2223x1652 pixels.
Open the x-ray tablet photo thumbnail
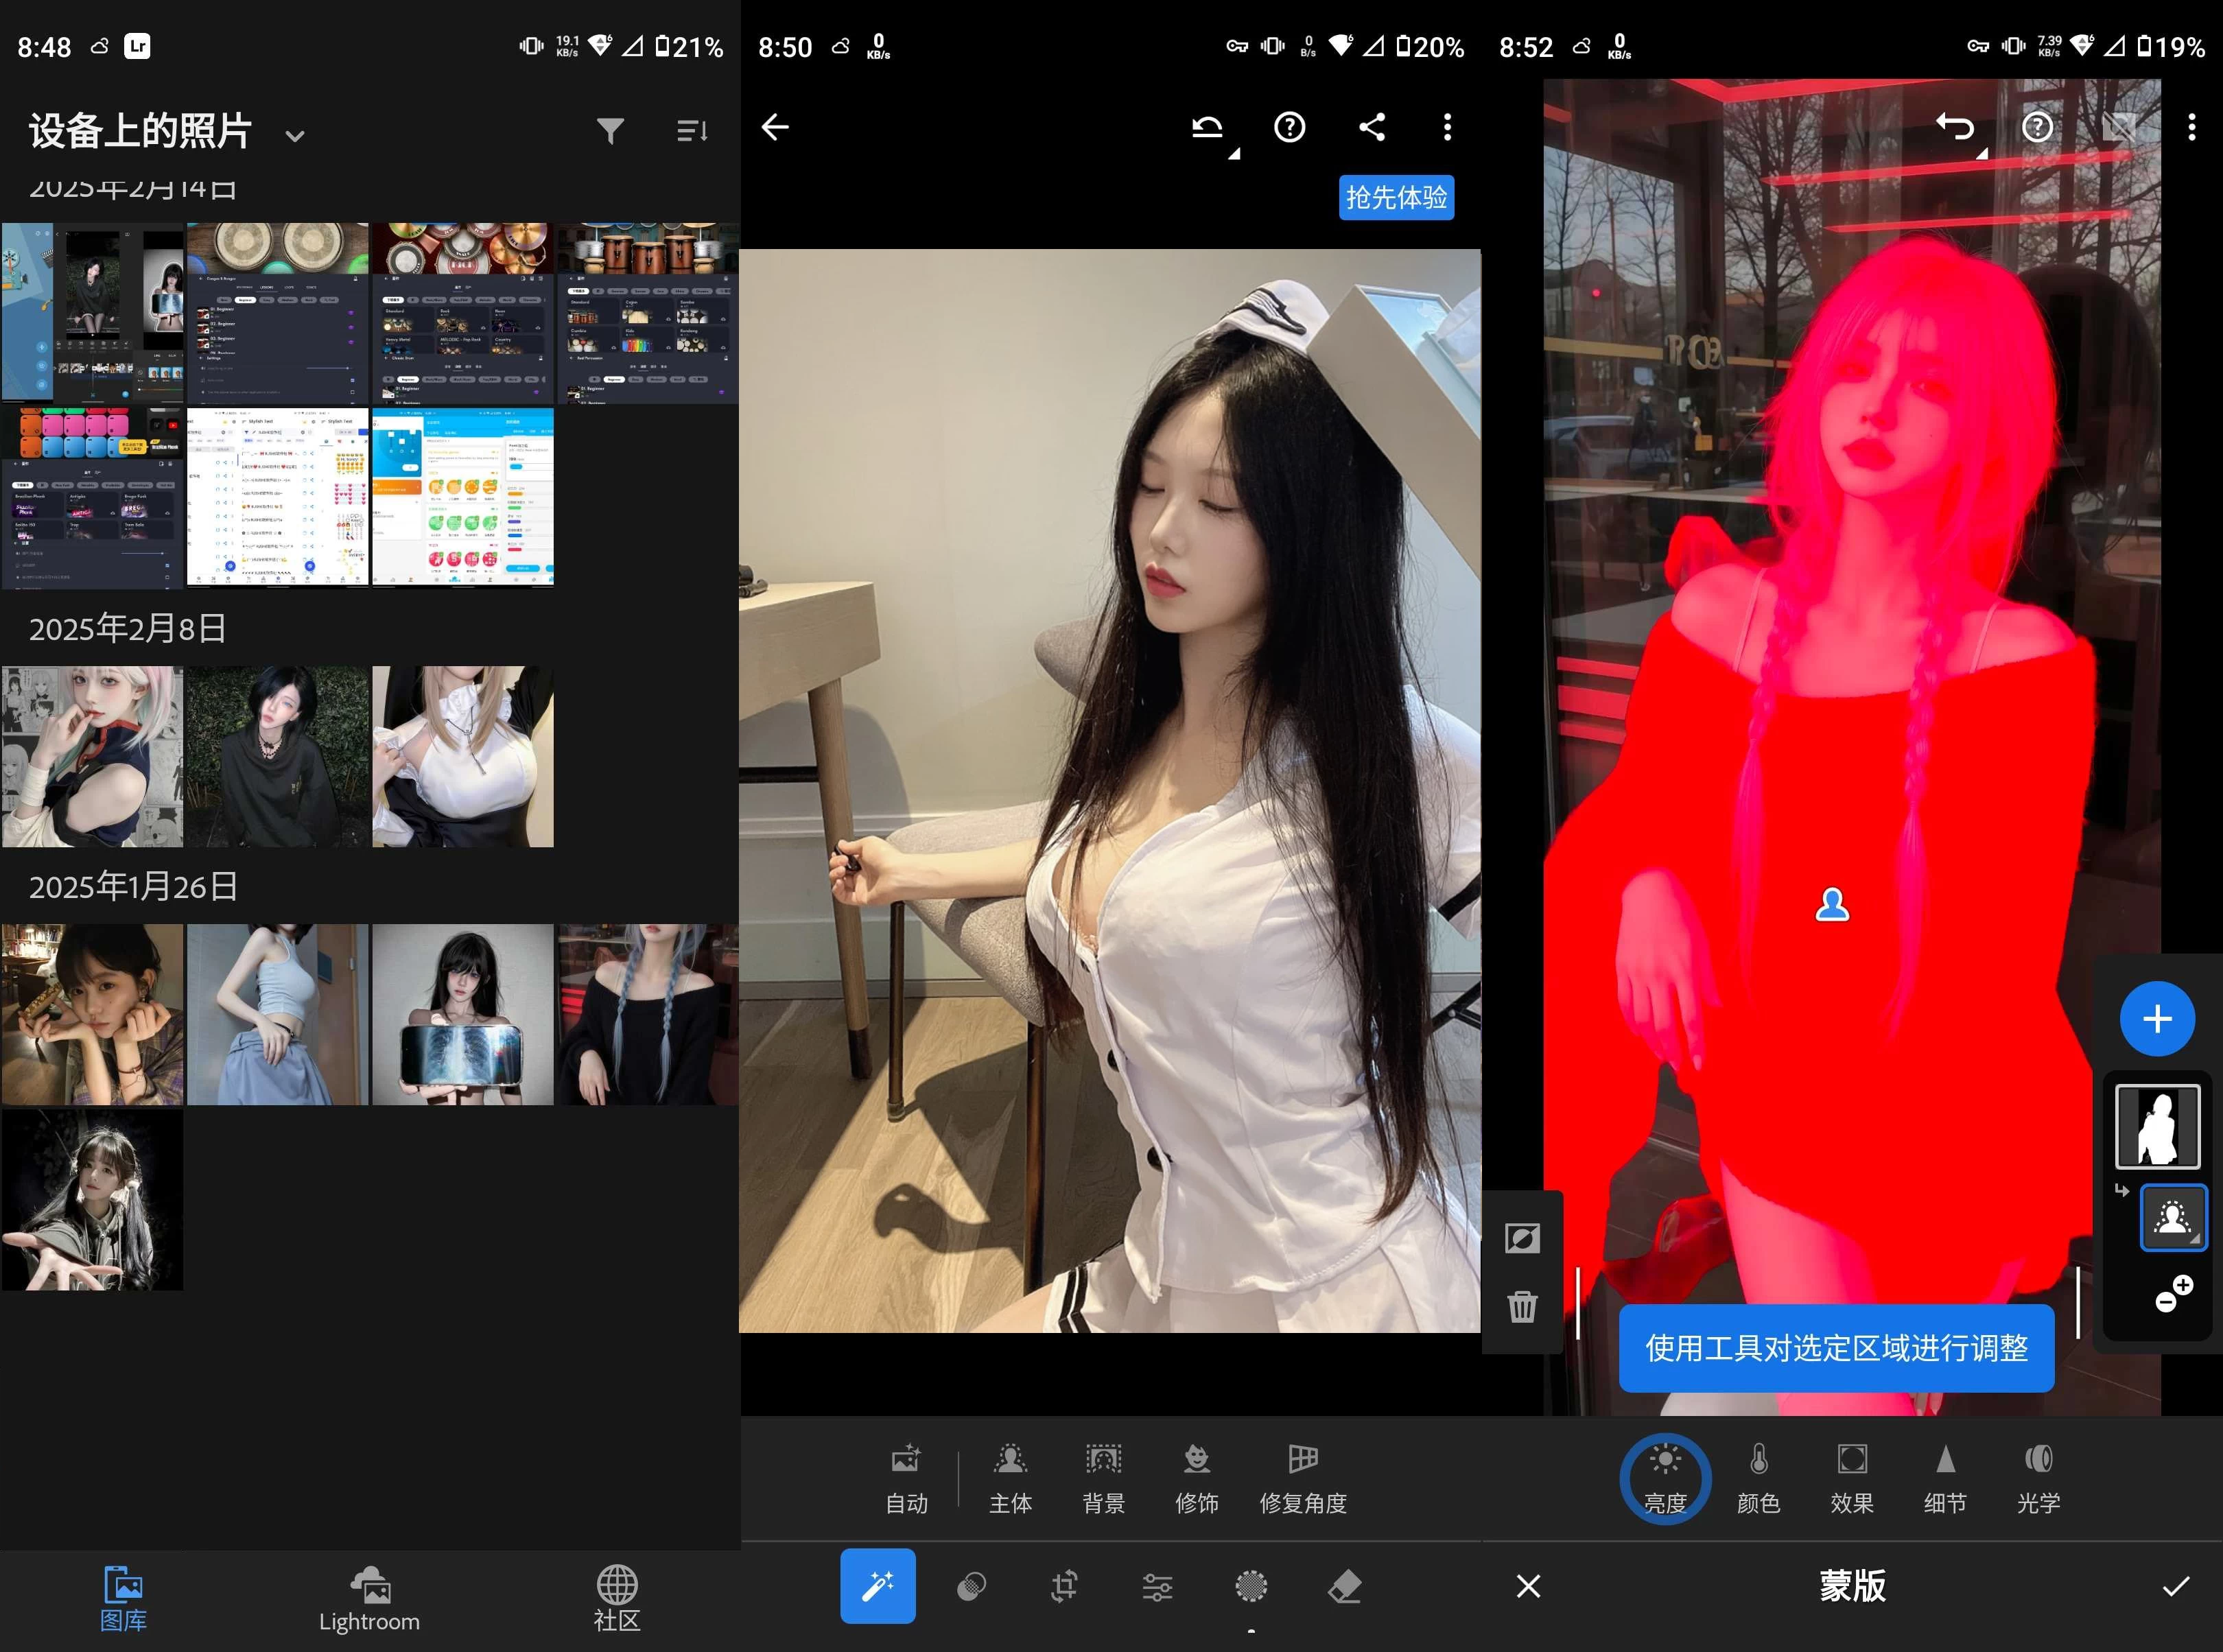463,1014
